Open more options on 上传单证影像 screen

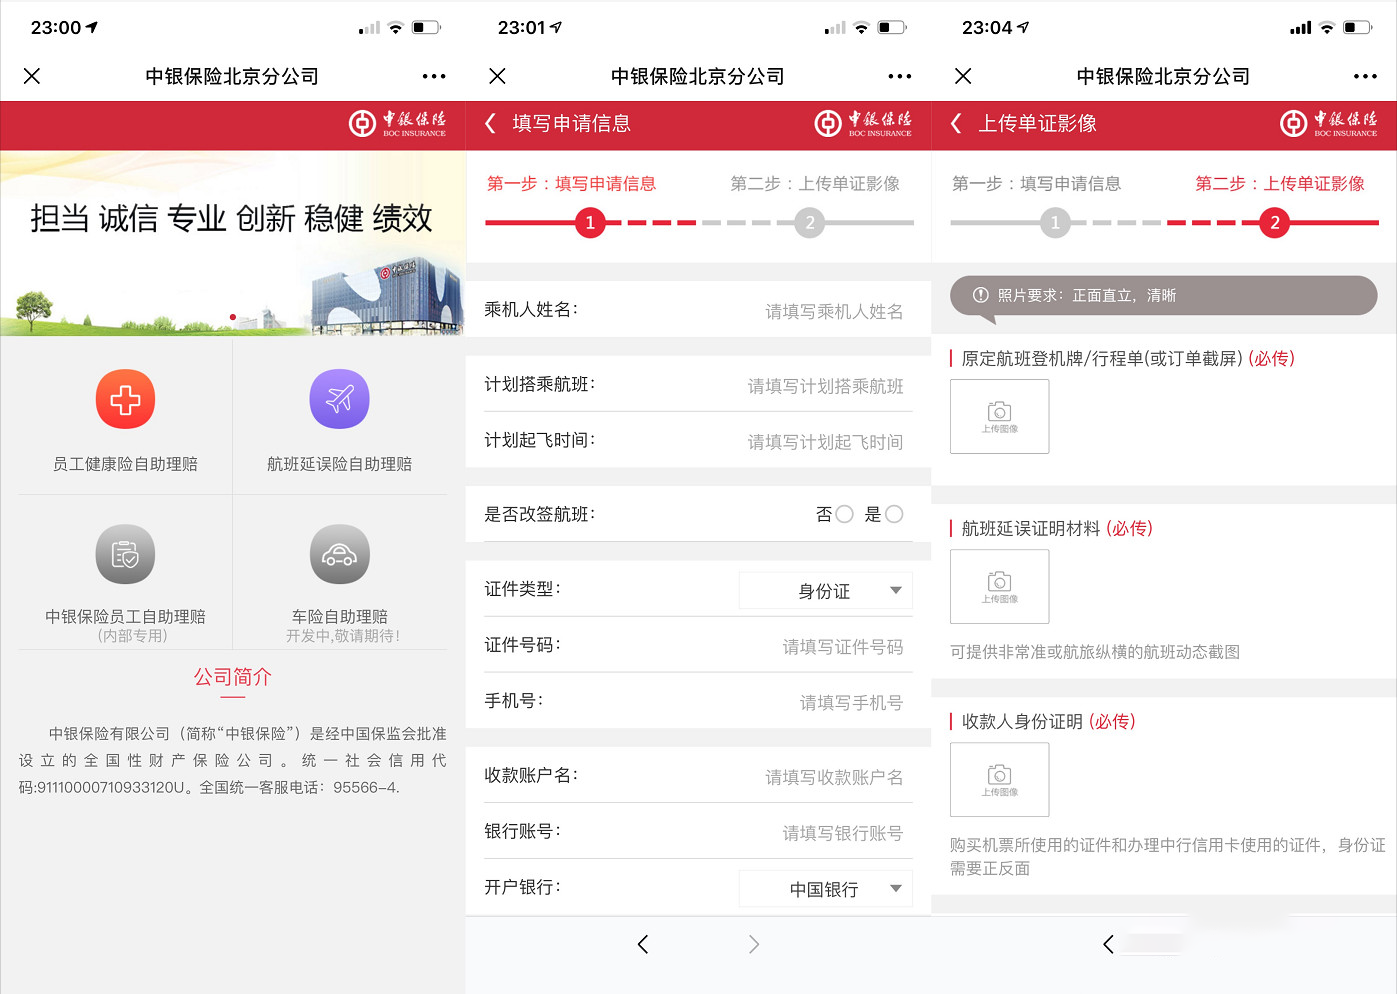[1365, 76]
